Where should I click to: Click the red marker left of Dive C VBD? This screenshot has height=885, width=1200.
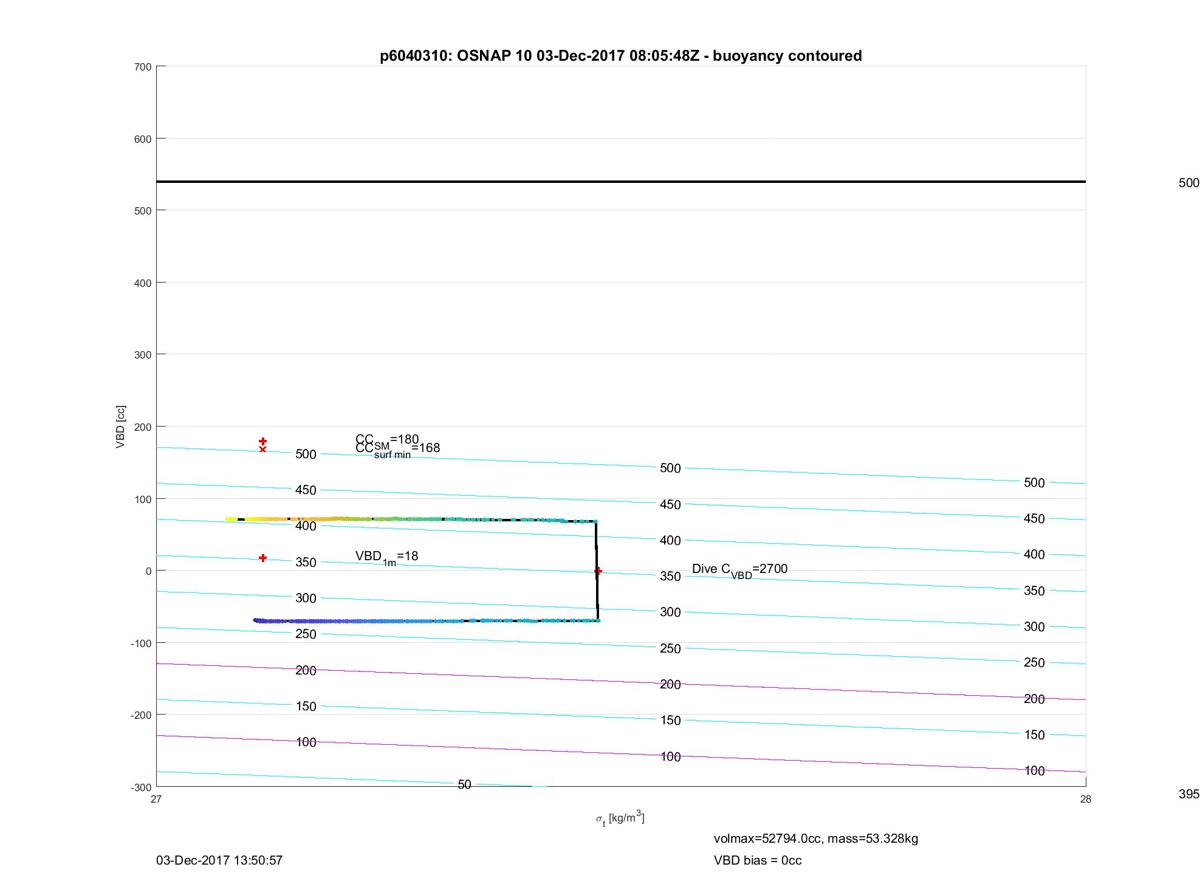coord(598,571)
